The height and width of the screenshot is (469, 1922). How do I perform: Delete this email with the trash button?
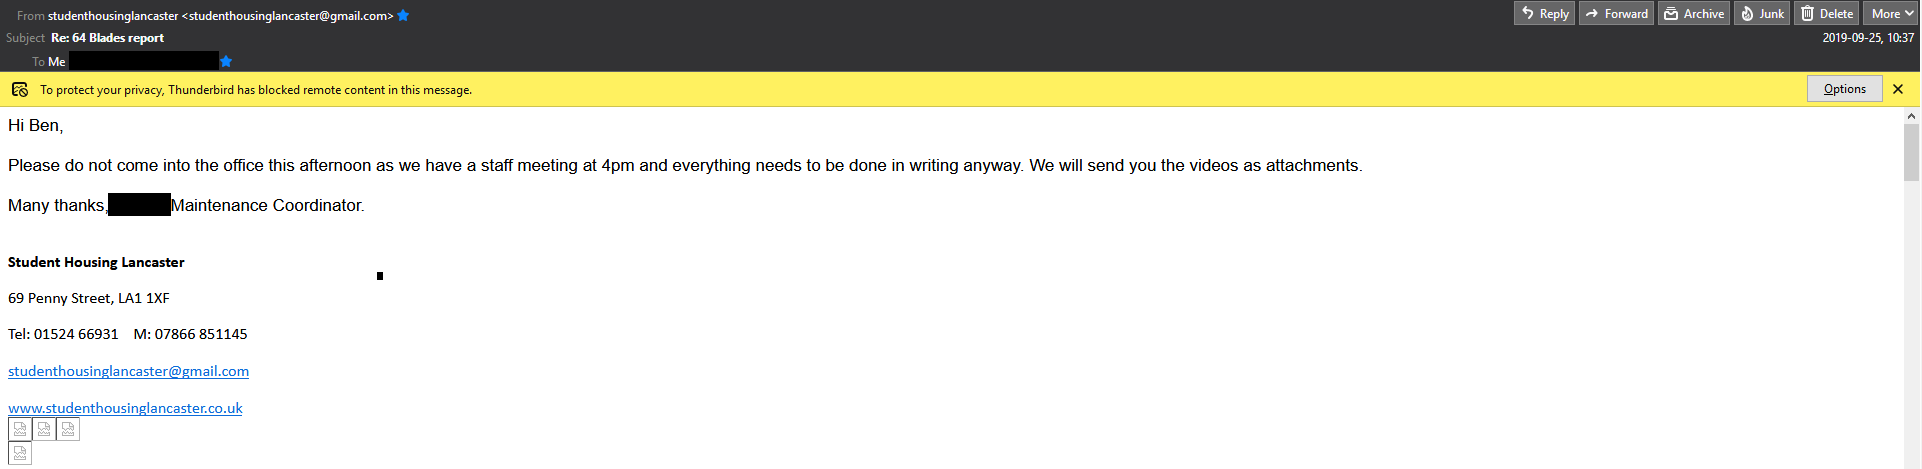click(1827, 14)
